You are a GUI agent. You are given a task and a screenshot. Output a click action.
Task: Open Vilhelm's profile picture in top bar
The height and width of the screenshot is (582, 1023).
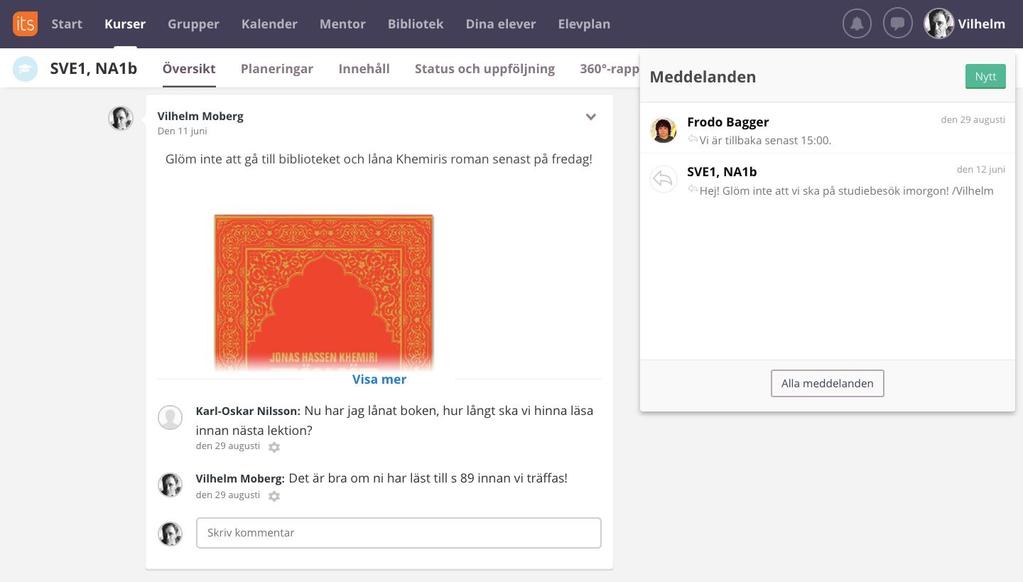[x=938, y=24]
